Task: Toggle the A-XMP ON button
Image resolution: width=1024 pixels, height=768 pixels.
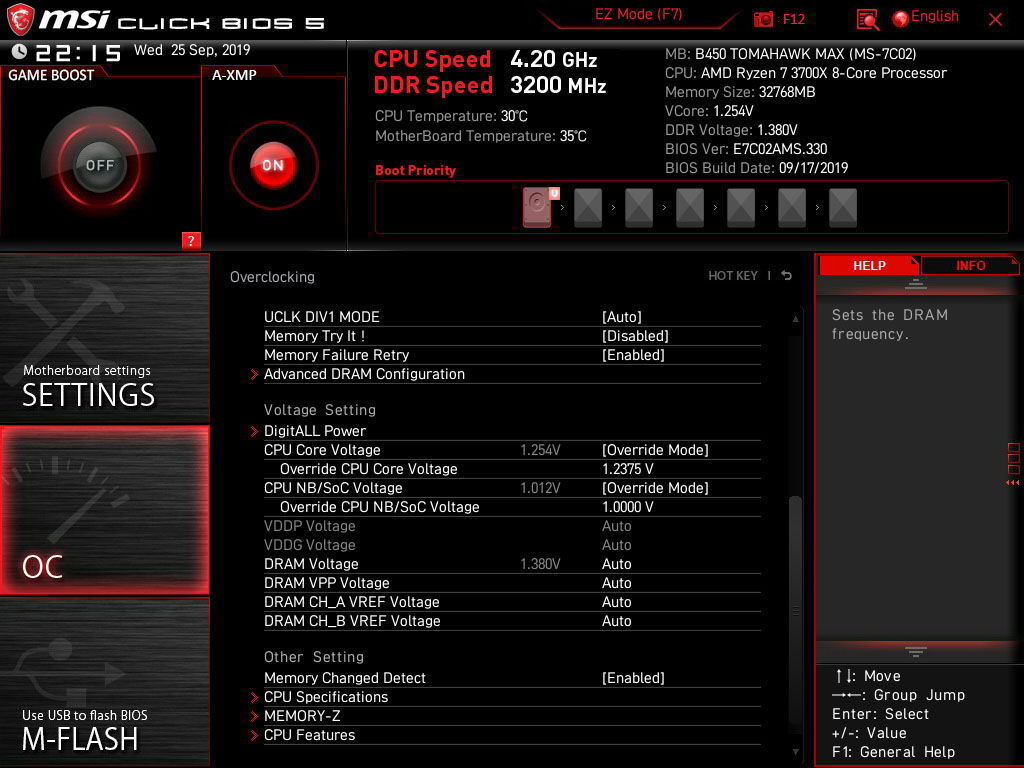Action: pyautogui.click(x=274, y=165)
